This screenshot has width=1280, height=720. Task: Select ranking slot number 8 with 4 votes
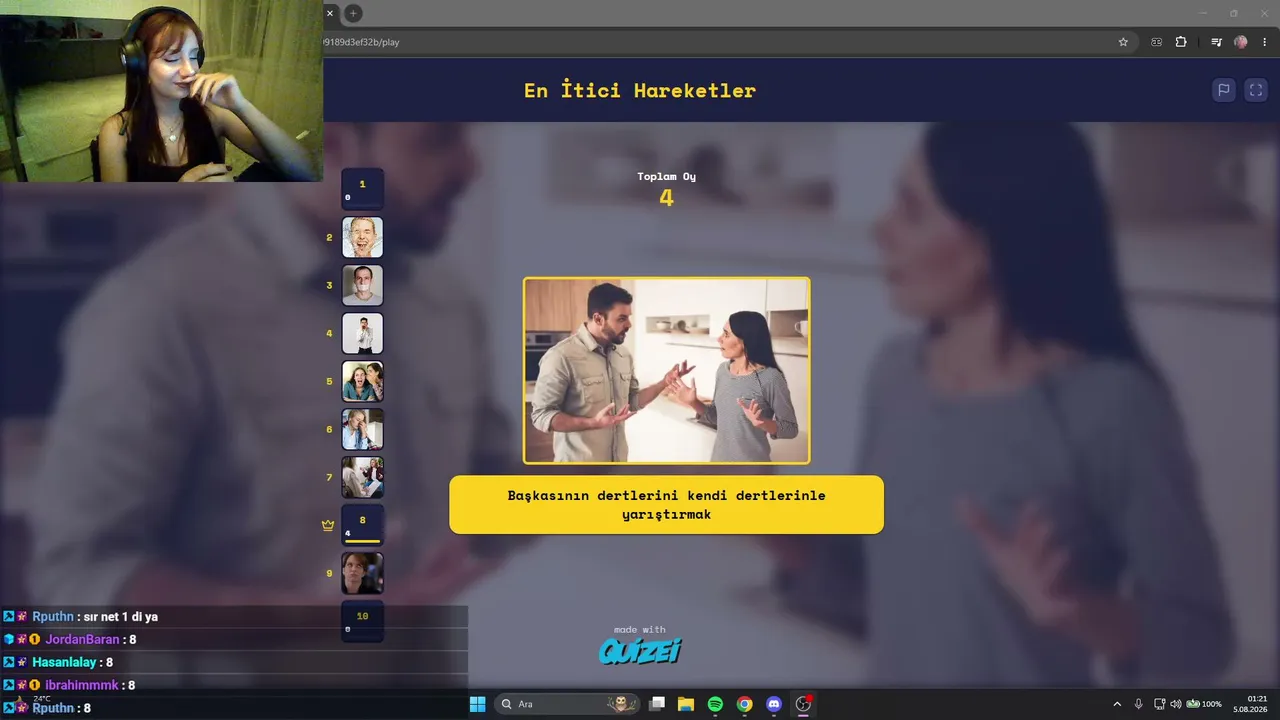click(x=362, y=525)
